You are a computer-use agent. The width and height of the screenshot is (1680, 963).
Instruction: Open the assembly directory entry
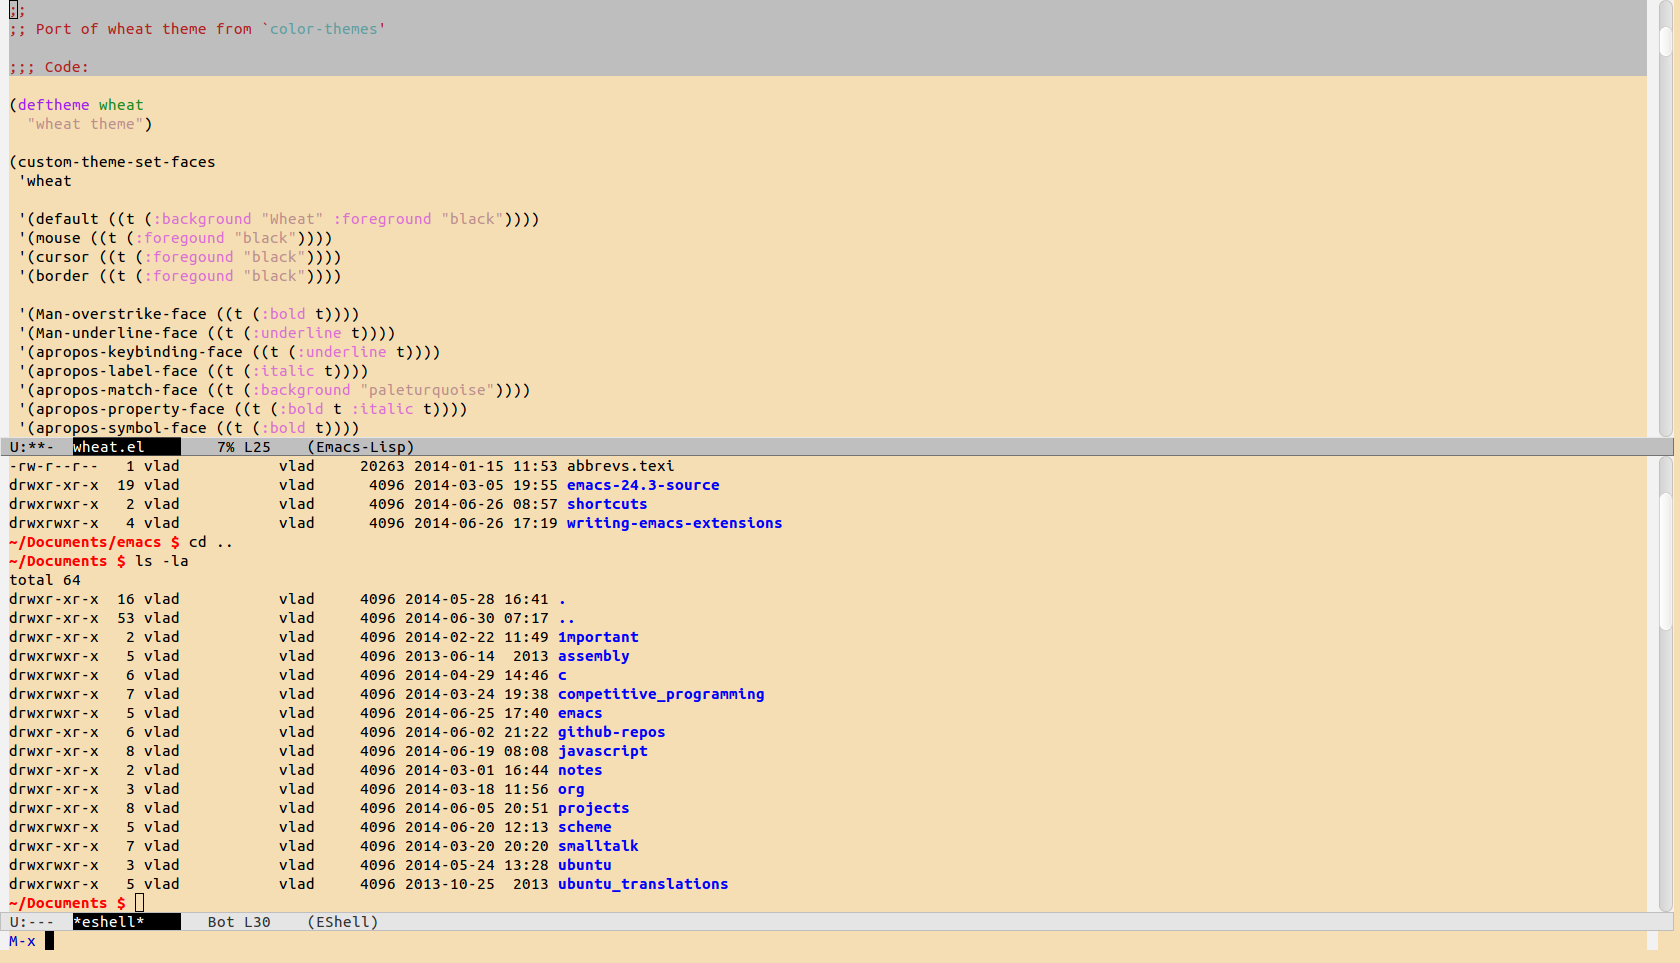[x=594, y=656]
